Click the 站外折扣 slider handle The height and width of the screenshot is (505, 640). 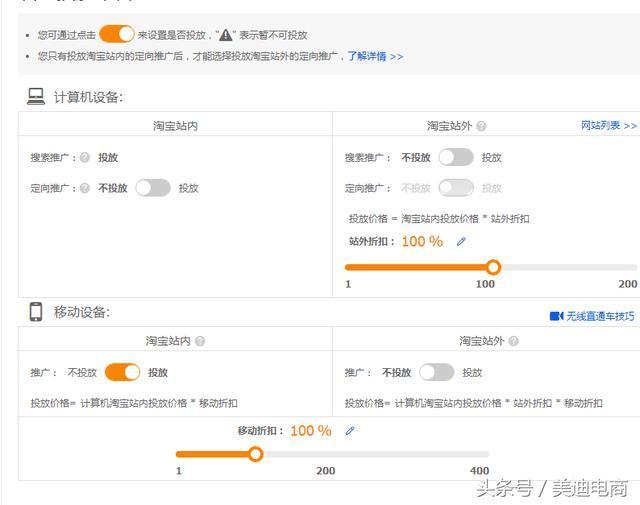tap(493, 267)
